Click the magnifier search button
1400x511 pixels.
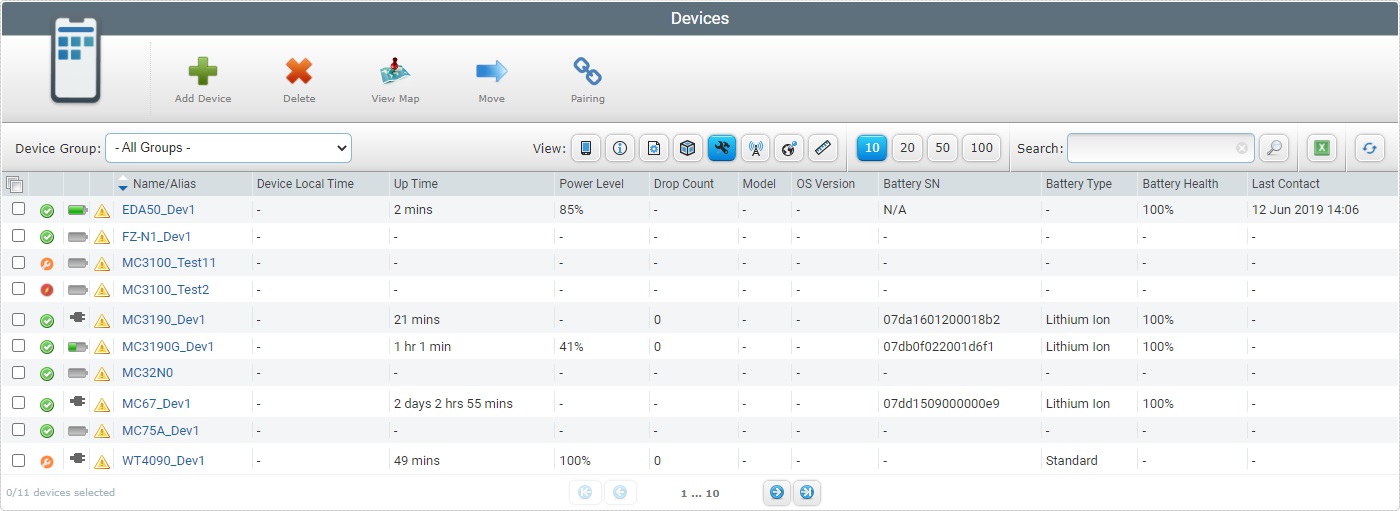coord(1274,148)
